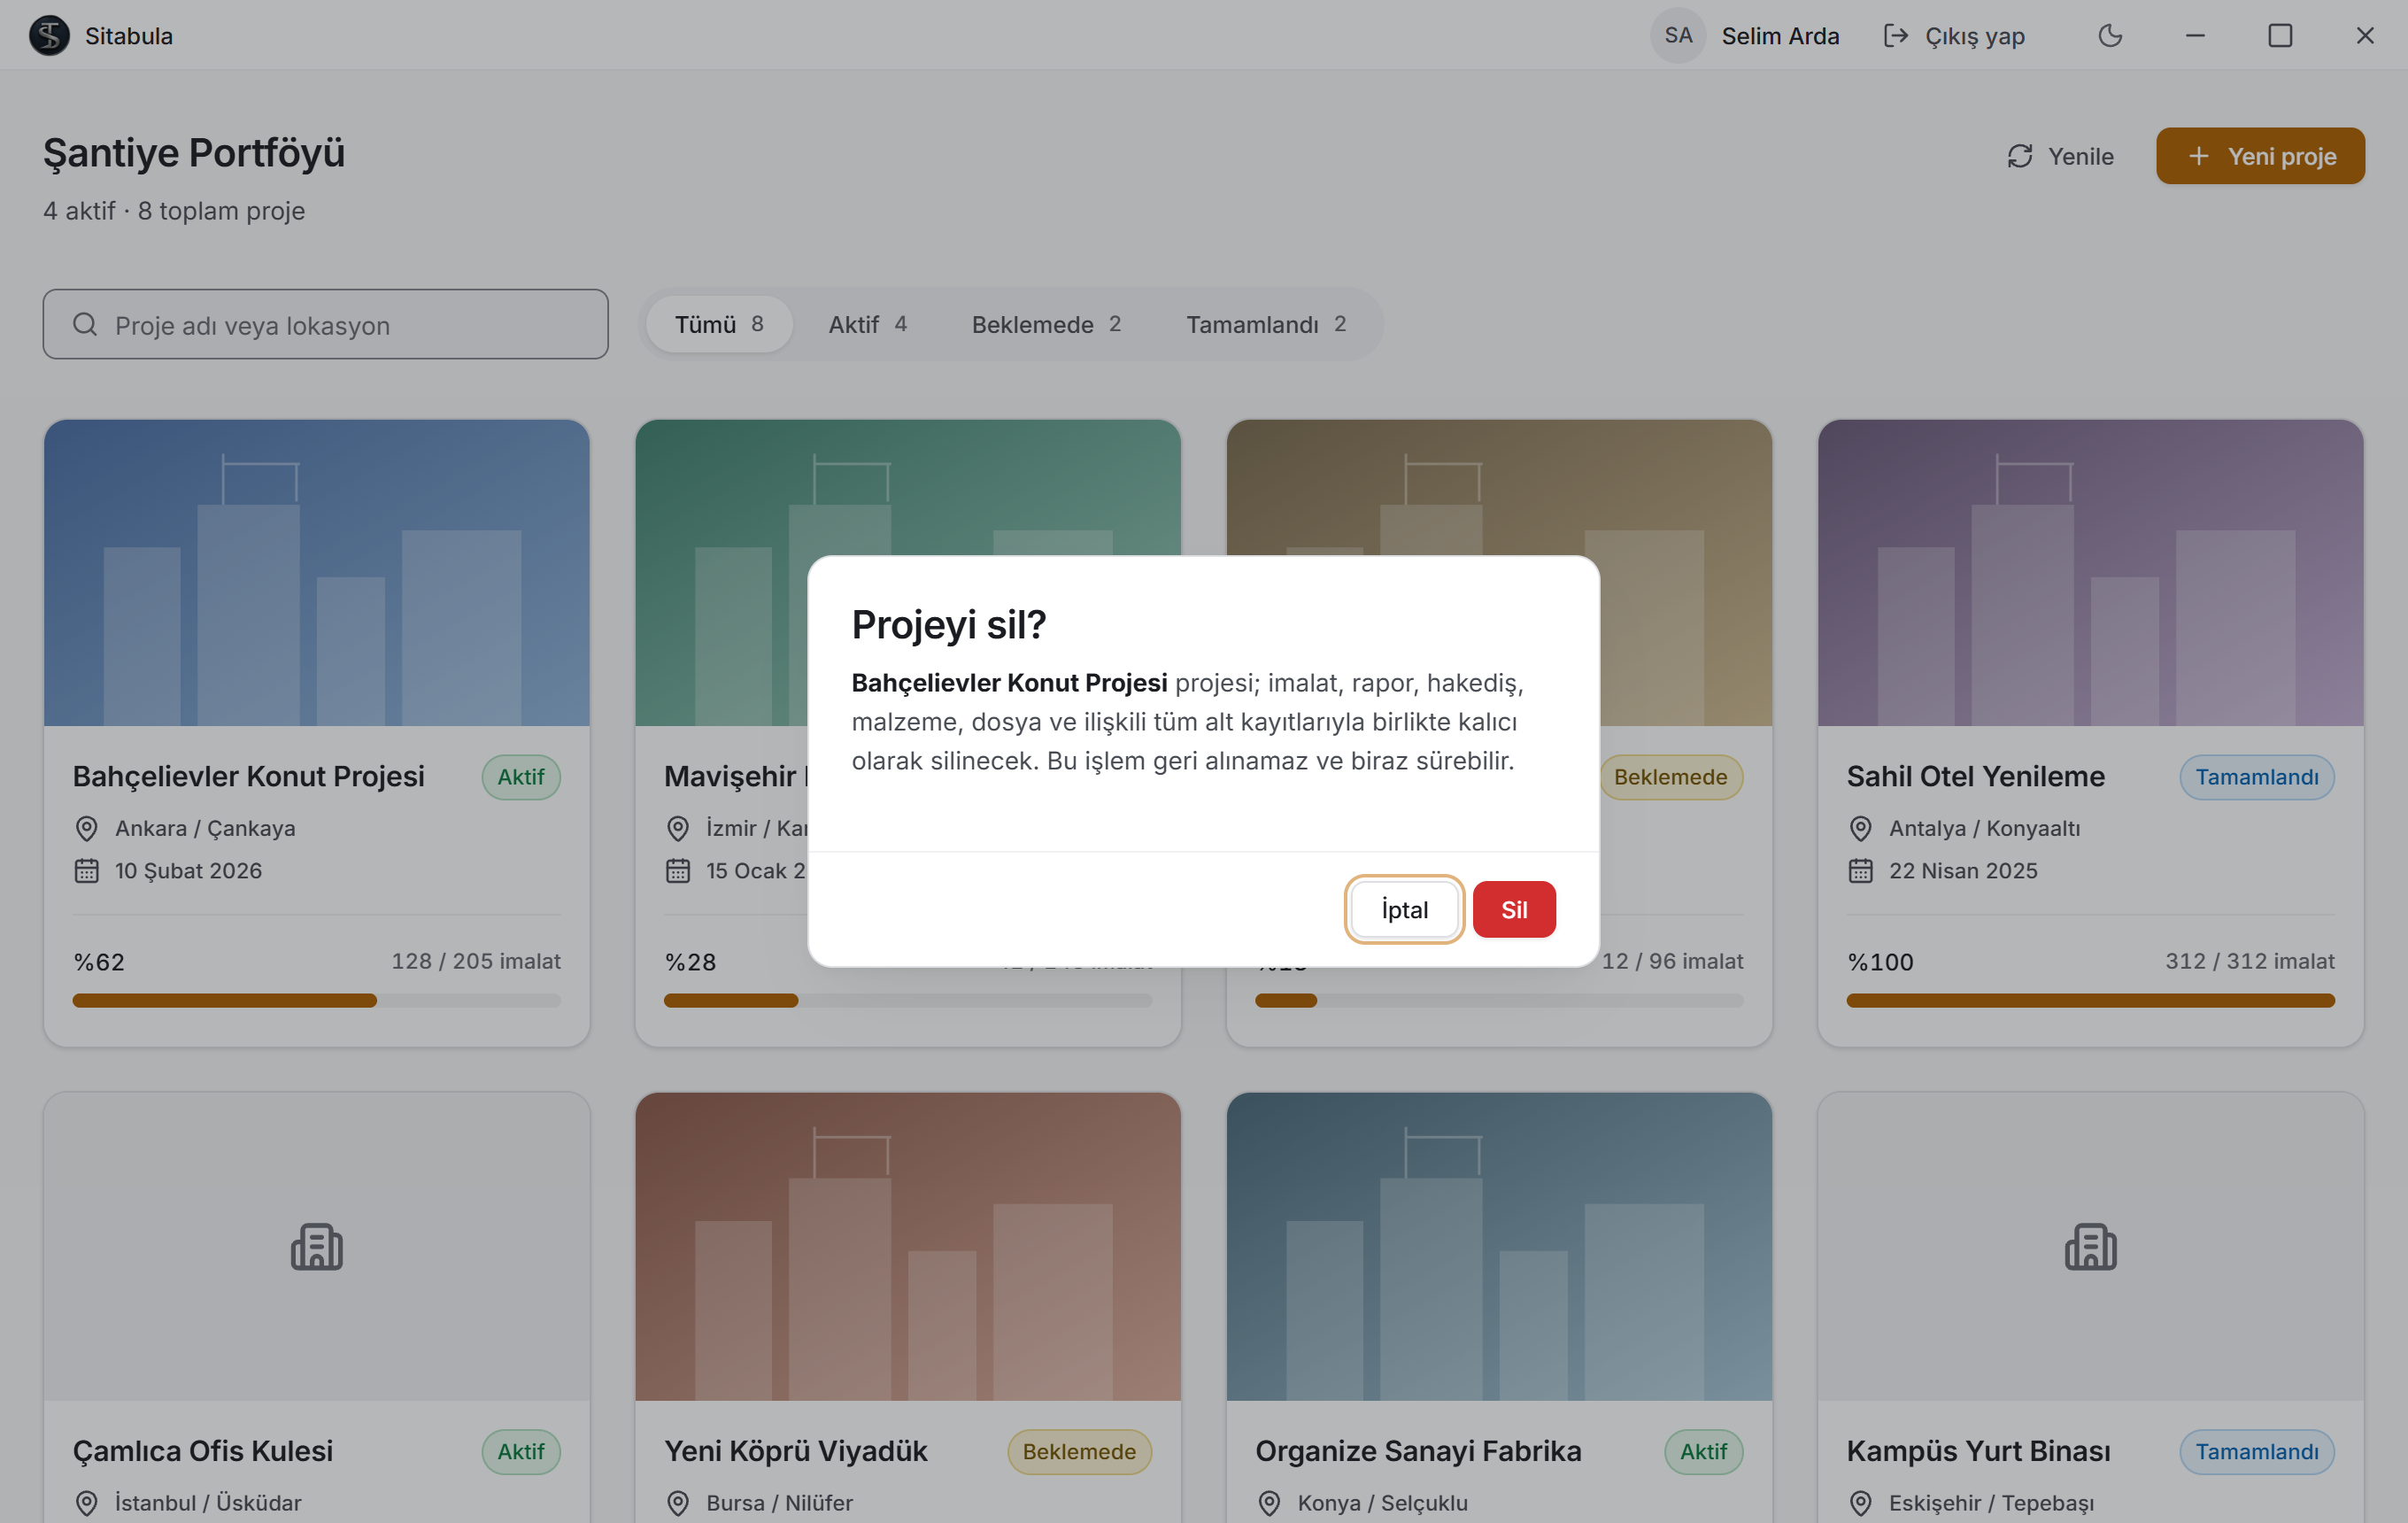Click the building icon on Kampüs Yurt Binası card

(x=2091, y=1246)
